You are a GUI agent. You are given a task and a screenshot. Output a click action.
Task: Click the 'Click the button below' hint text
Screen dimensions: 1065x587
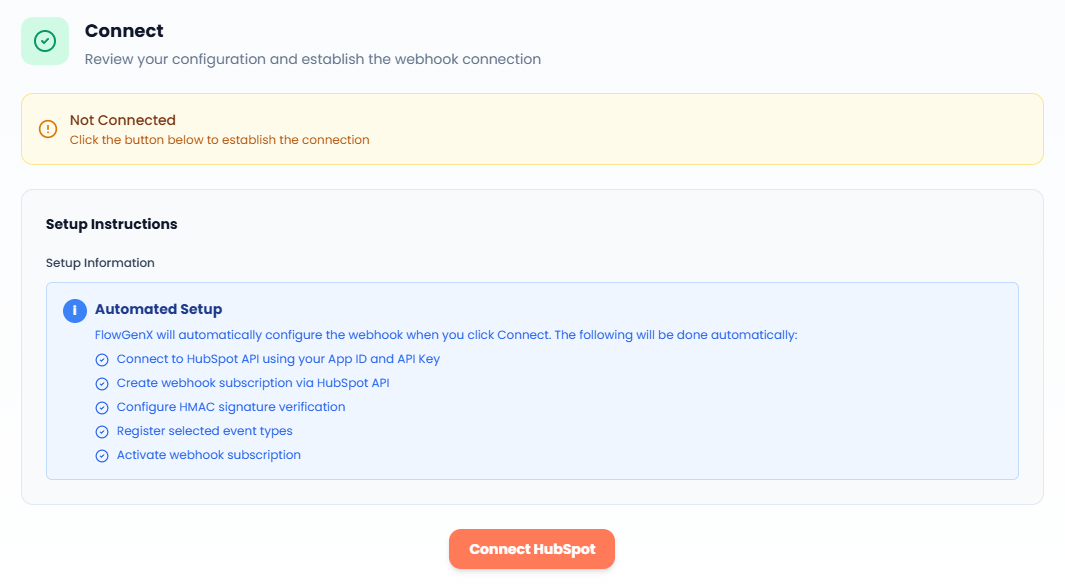pyautogui.click(x=219, y=140)
